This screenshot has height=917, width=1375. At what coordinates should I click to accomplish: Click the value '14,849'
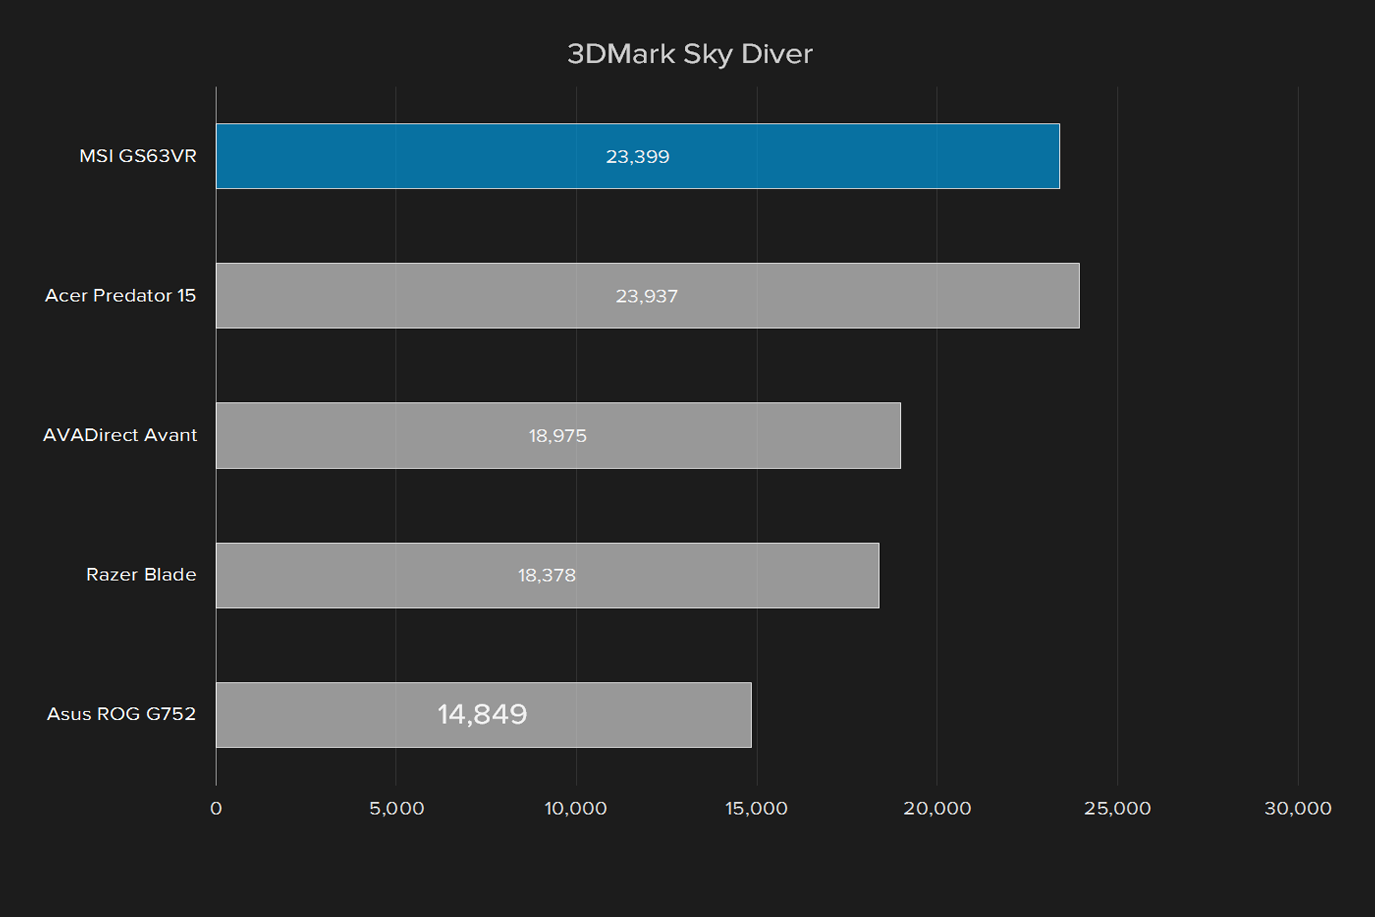point(482,714)
